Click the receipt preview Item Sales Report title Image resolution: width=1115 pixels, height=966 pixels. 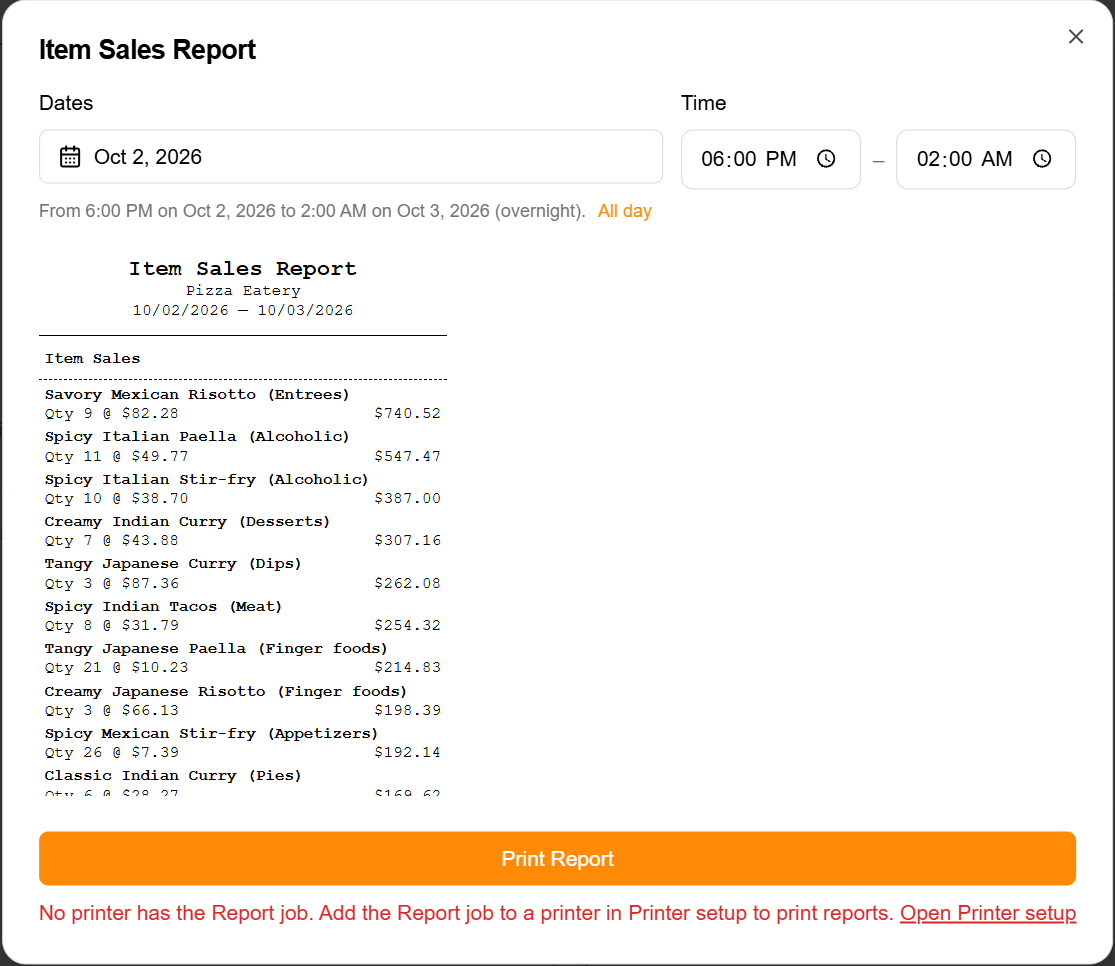tap(242, 268)
